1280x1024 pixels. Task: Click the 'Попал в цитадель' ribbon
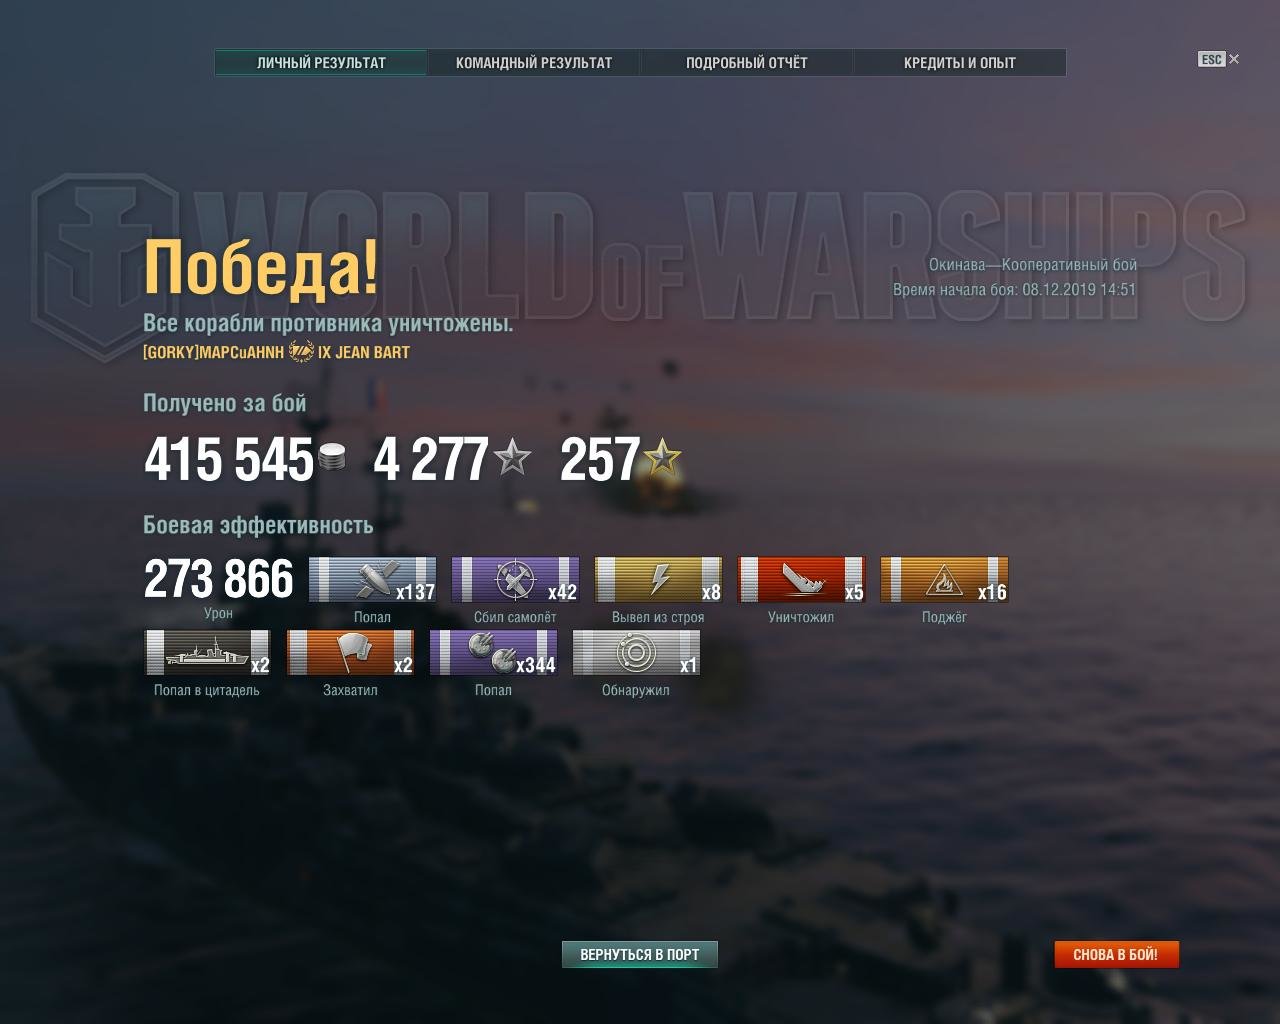pos(208,653)
